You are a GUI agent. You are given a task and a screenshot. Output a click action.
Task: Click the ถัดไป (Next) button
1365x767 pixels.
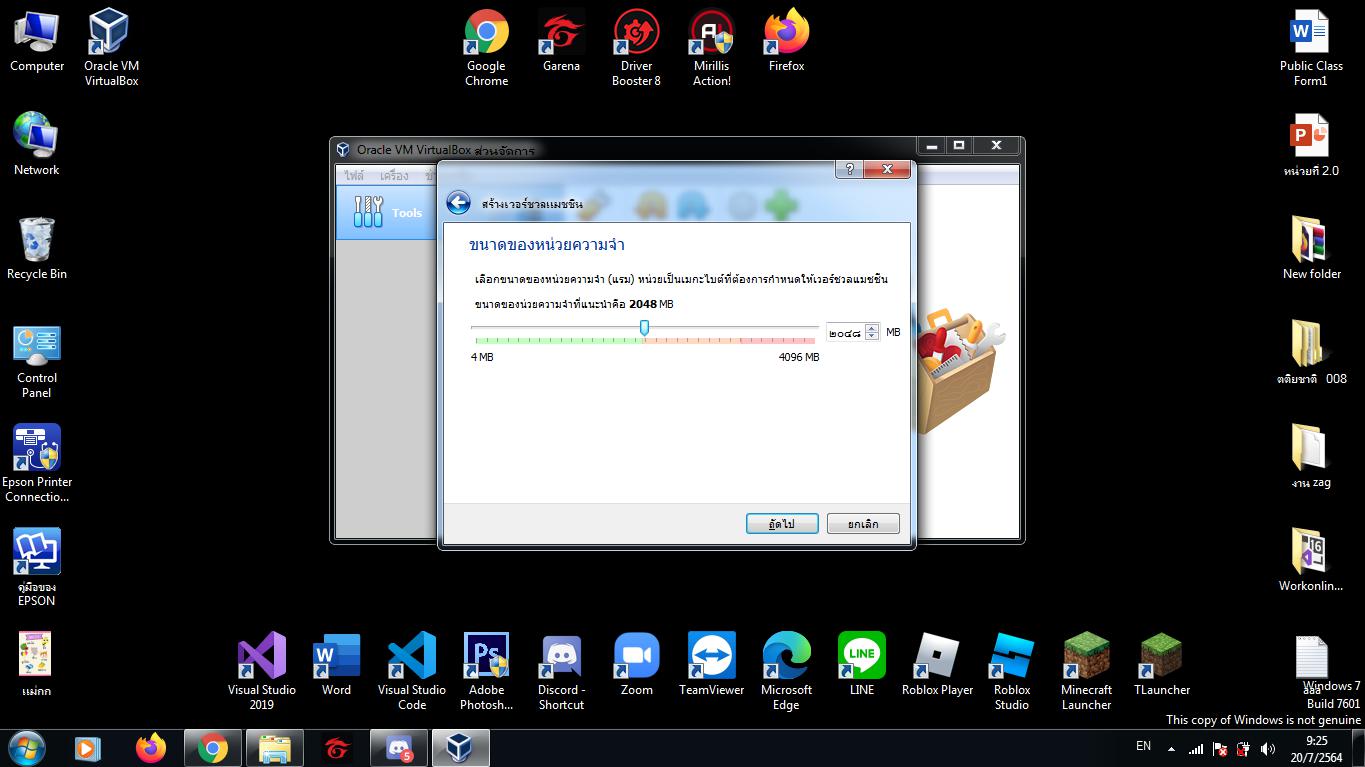click(782, 524)
